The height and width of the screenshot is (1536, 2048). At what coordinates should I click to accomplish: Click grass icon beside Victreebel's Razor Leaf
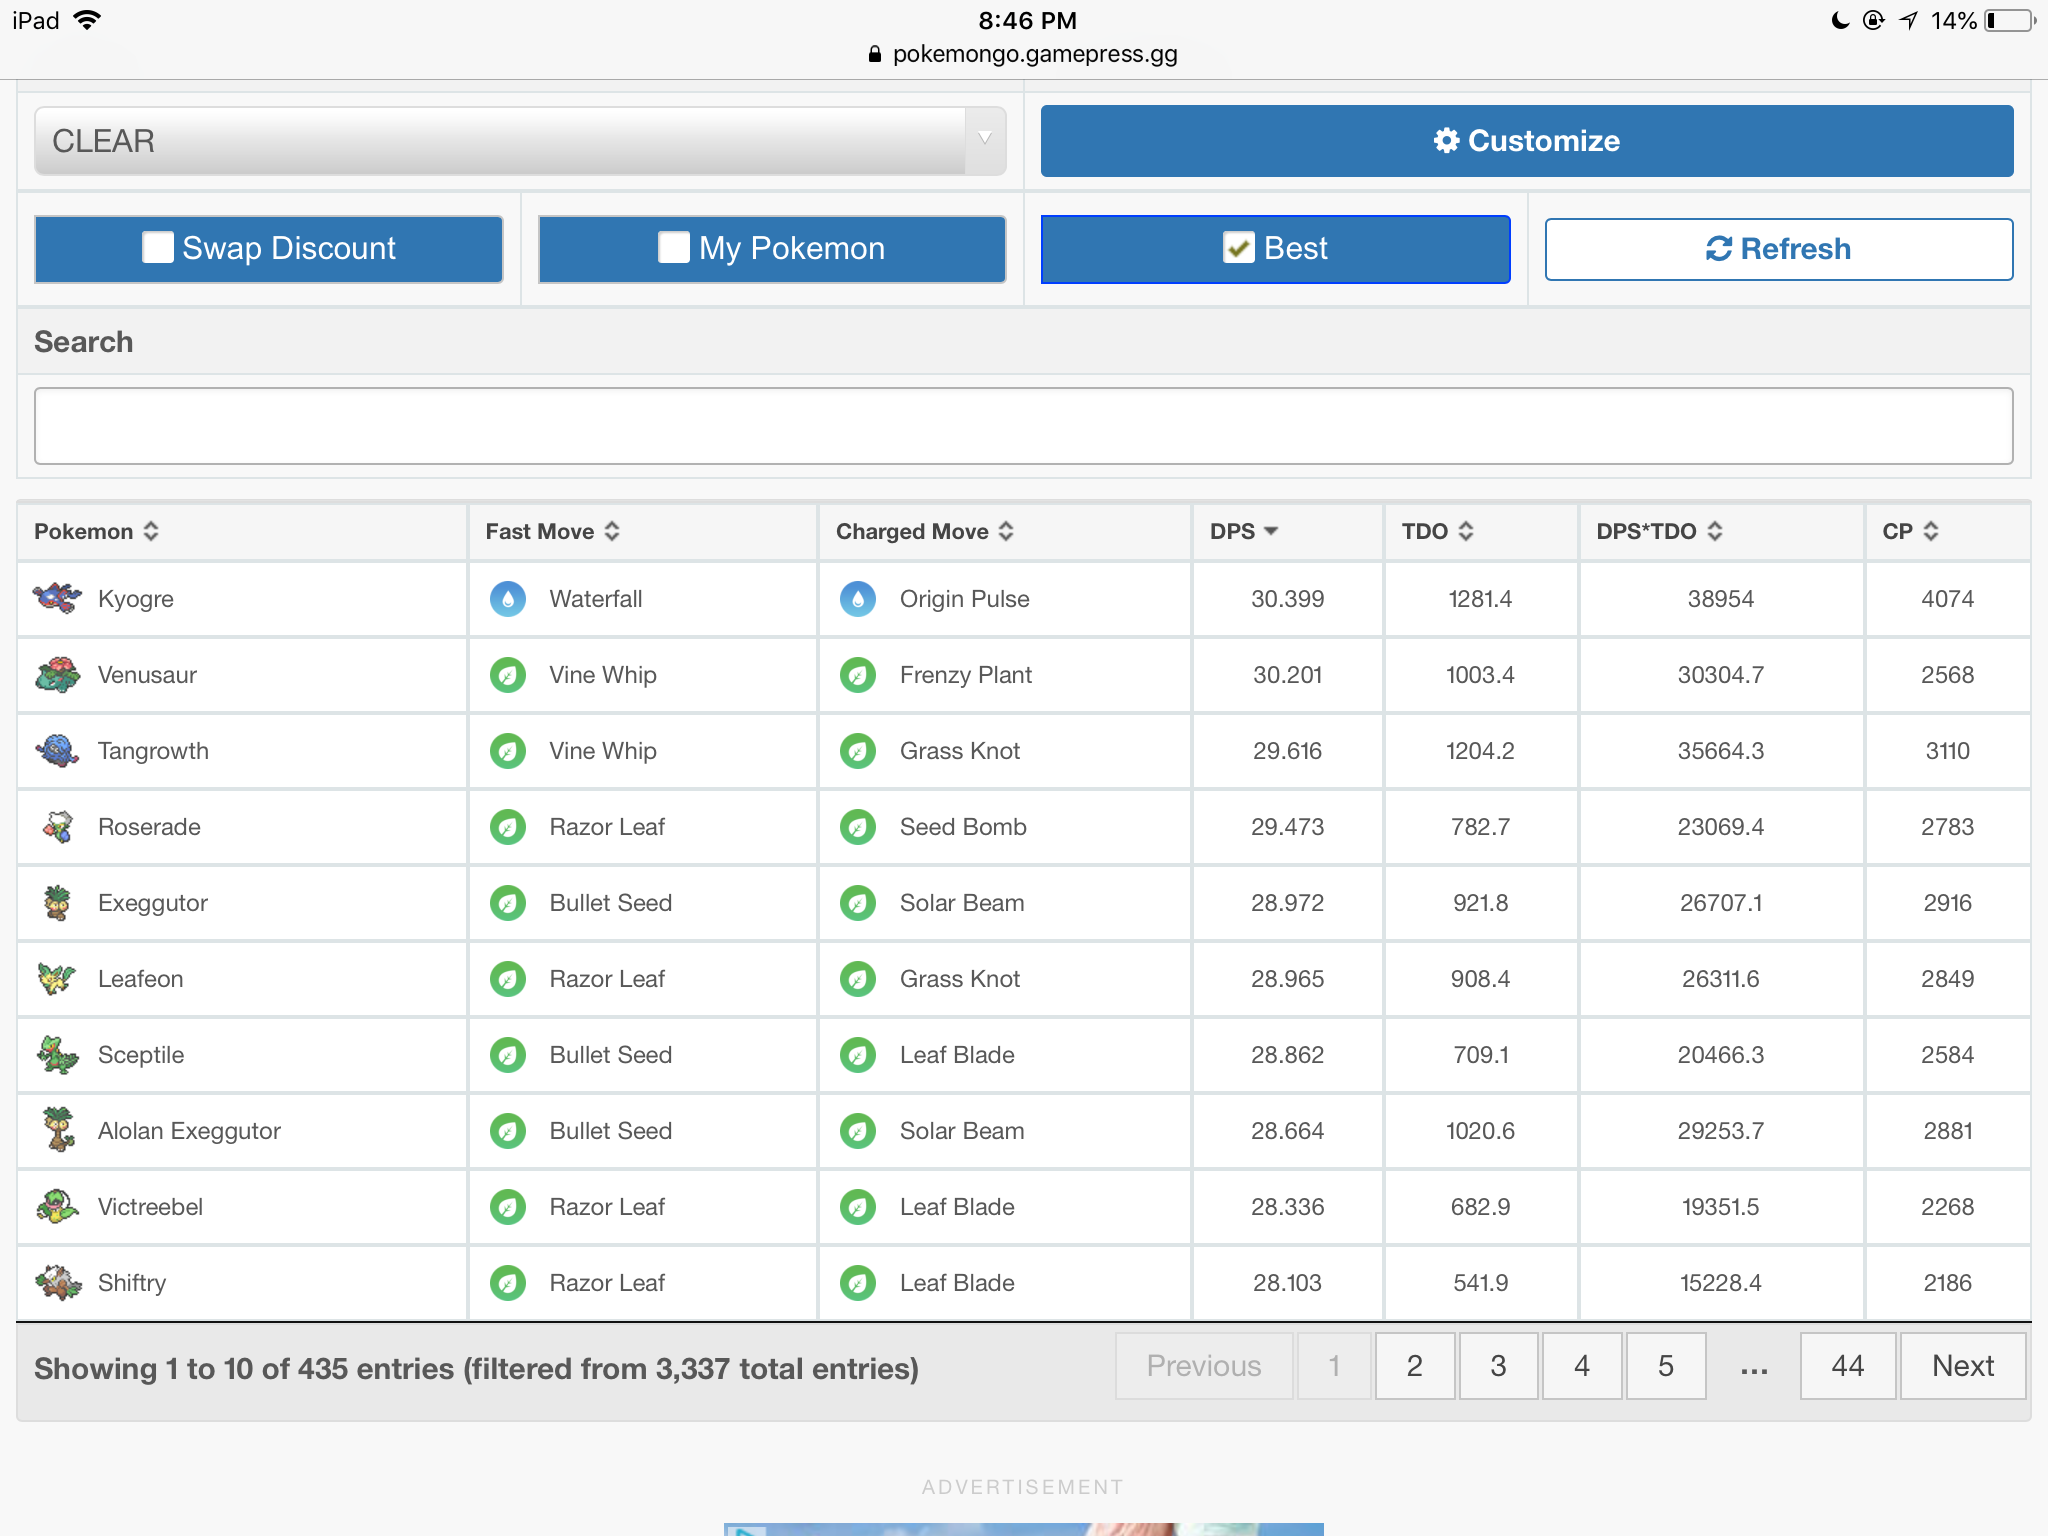(508, 1207)
